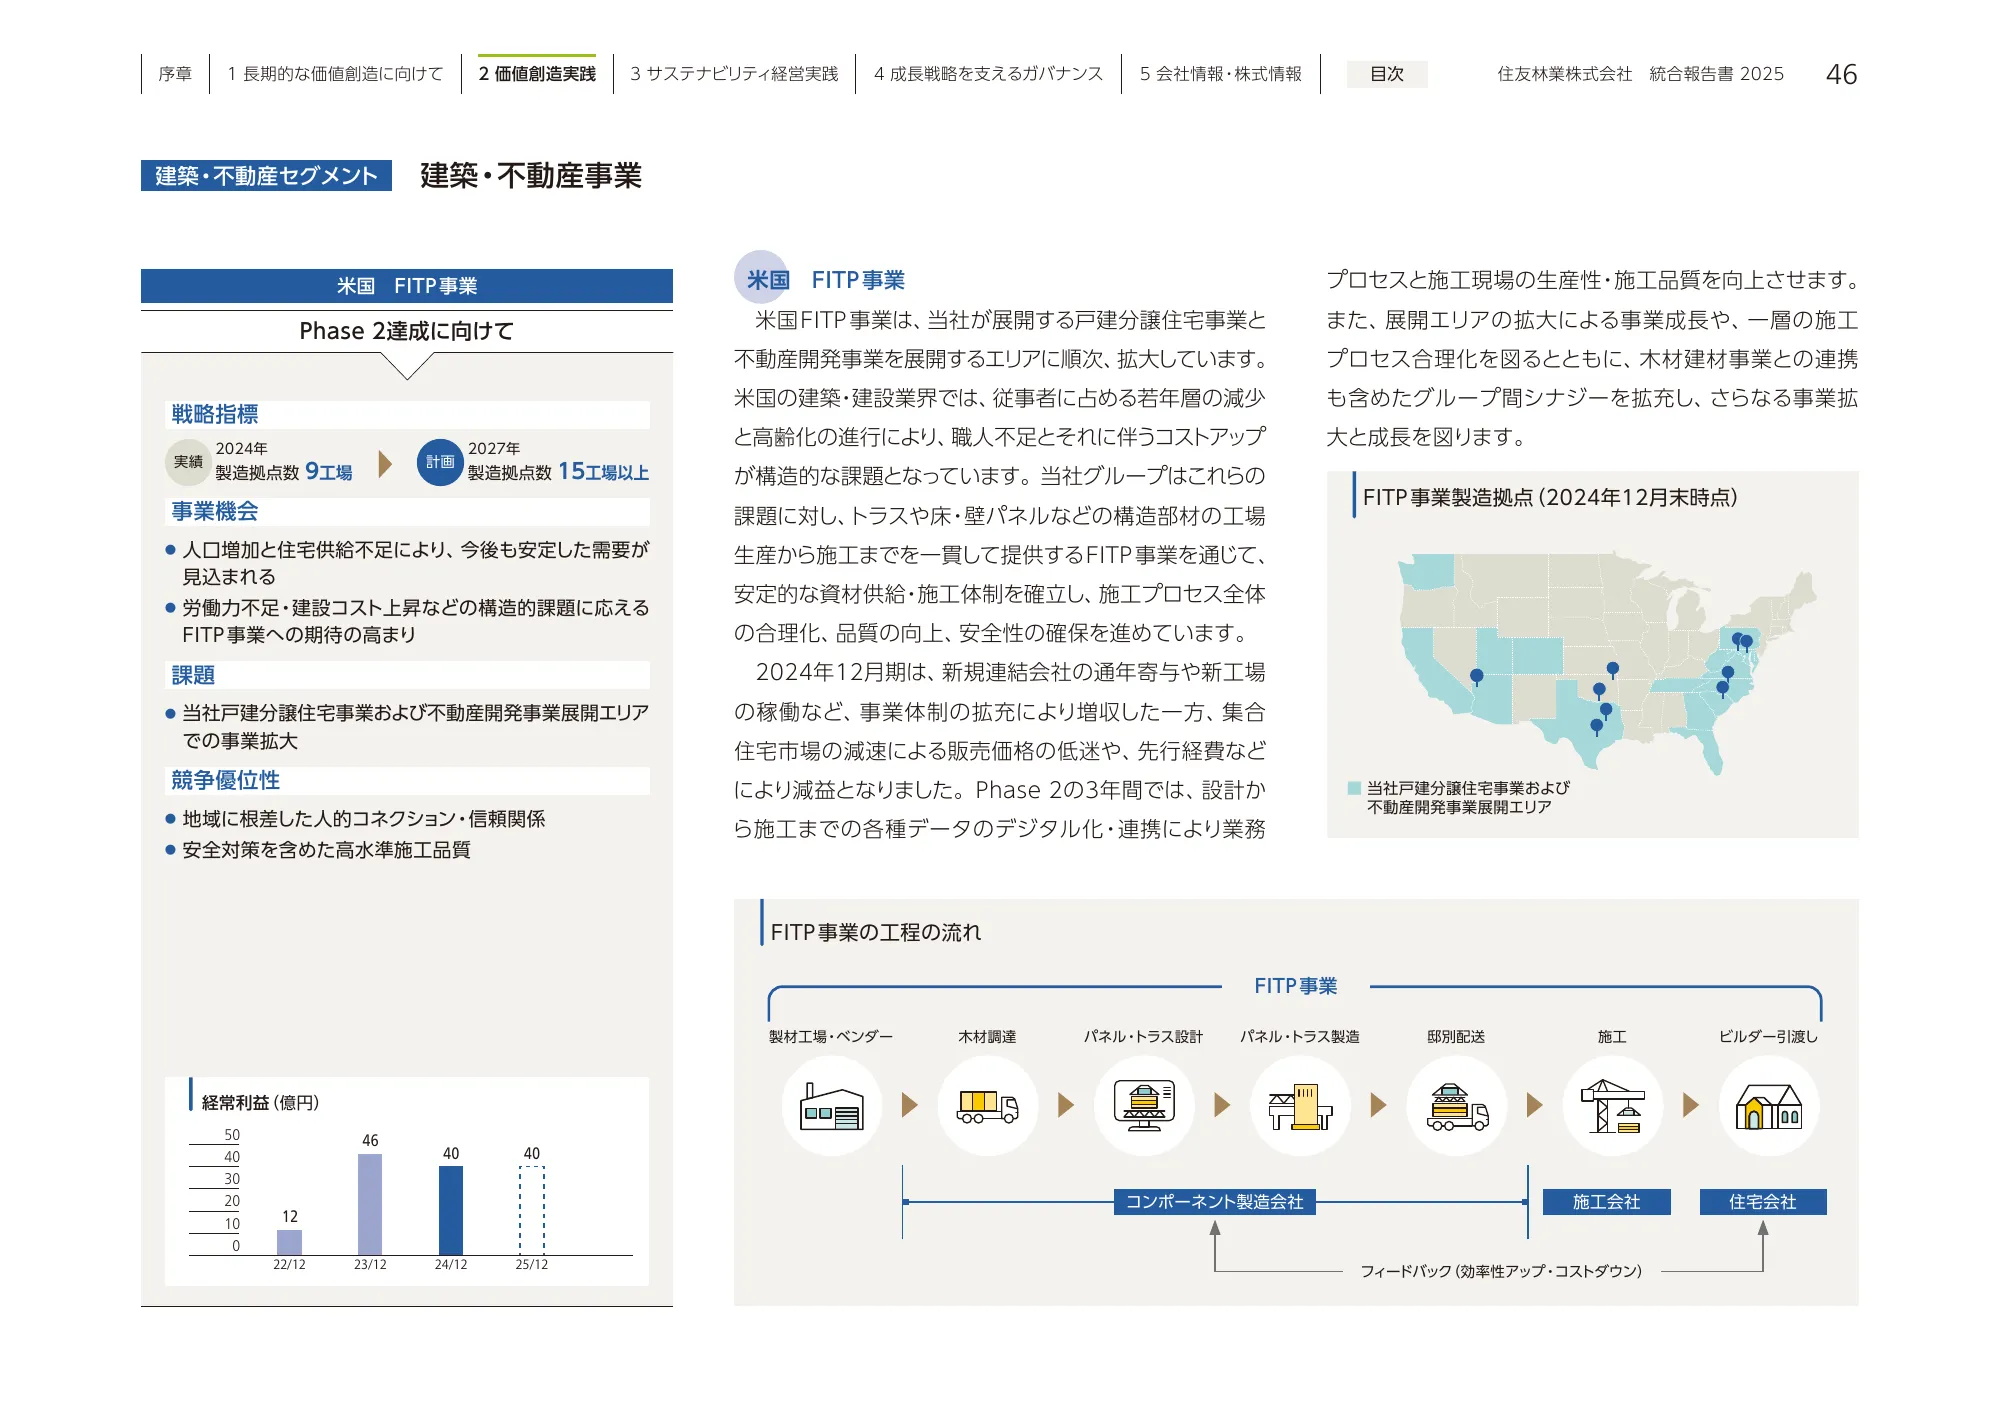Go to the 序章 section tab
The width and height of the screenshot is (2000, 1415).
175,74
